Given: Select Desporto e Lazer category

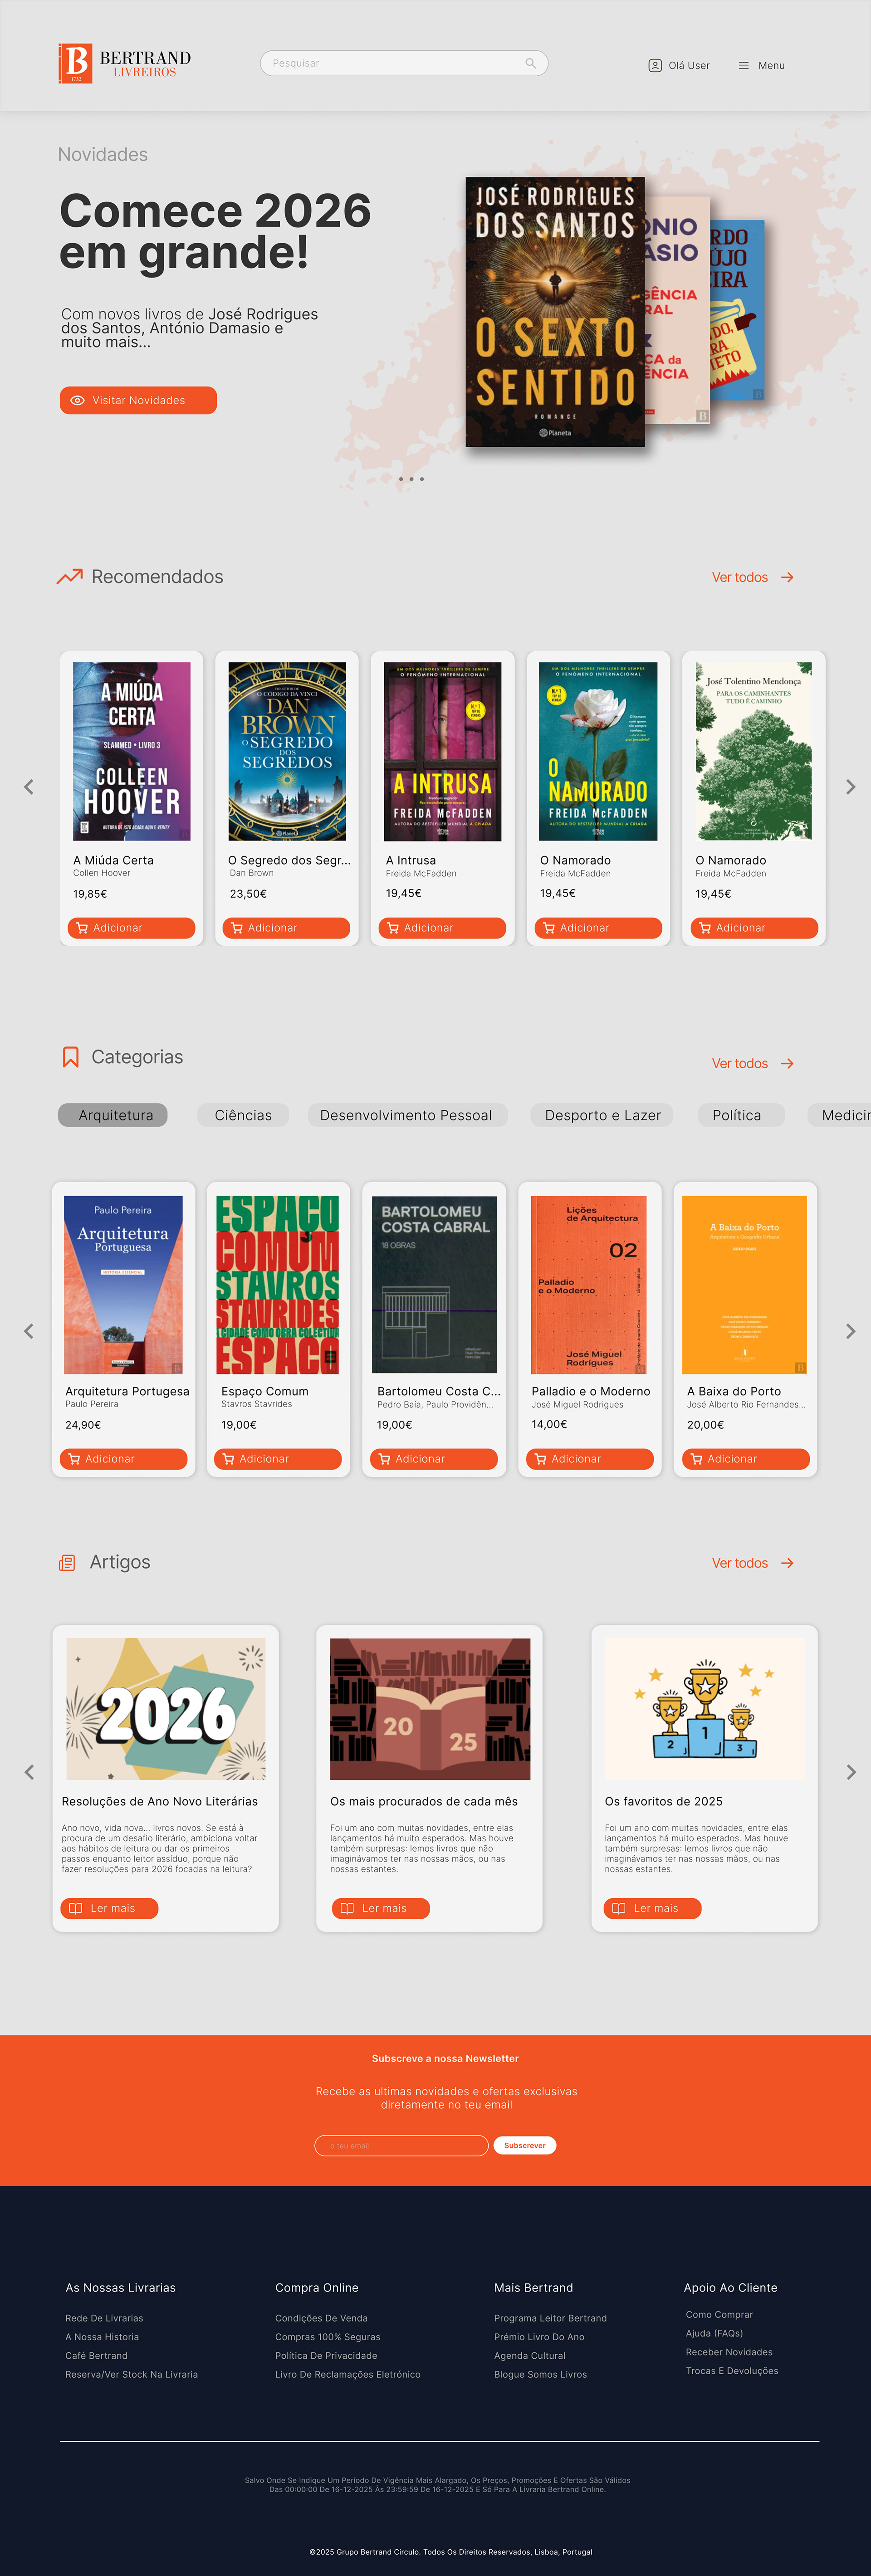Looking at the screenshot, I should pos(602,1115).
